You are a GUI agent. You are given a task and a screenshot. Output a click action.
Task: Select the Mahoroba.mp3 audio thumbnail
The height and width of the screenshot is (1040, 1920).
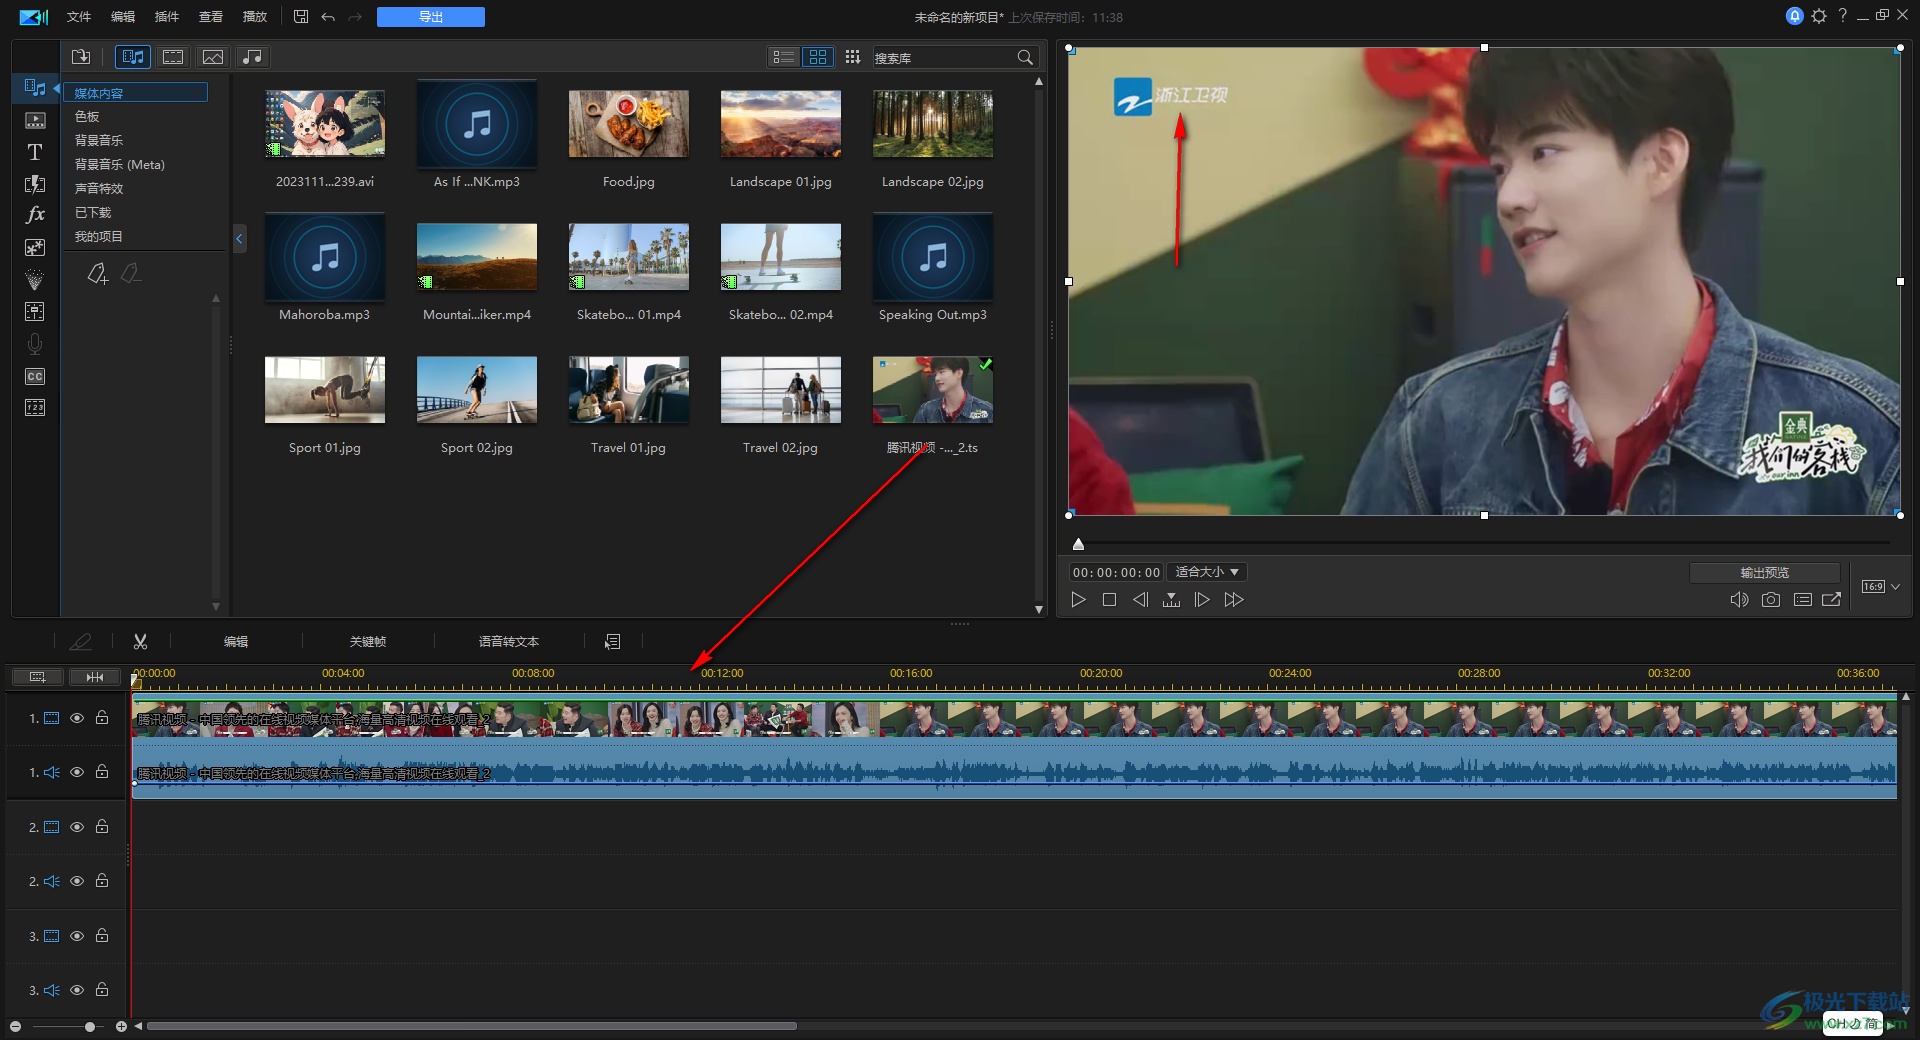click(325, 257)
